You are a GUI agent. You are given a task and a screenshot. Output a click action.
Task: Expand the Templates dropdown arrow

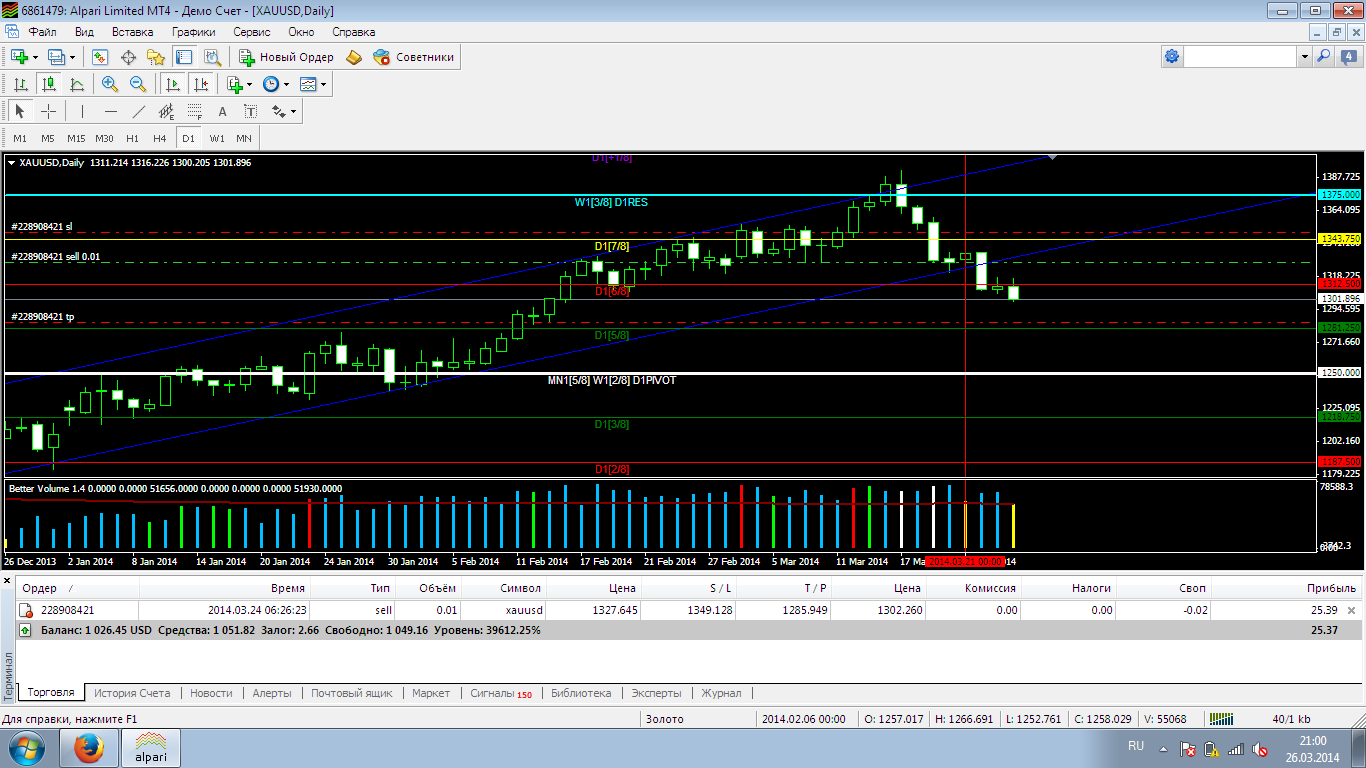[x=323, y=84]
